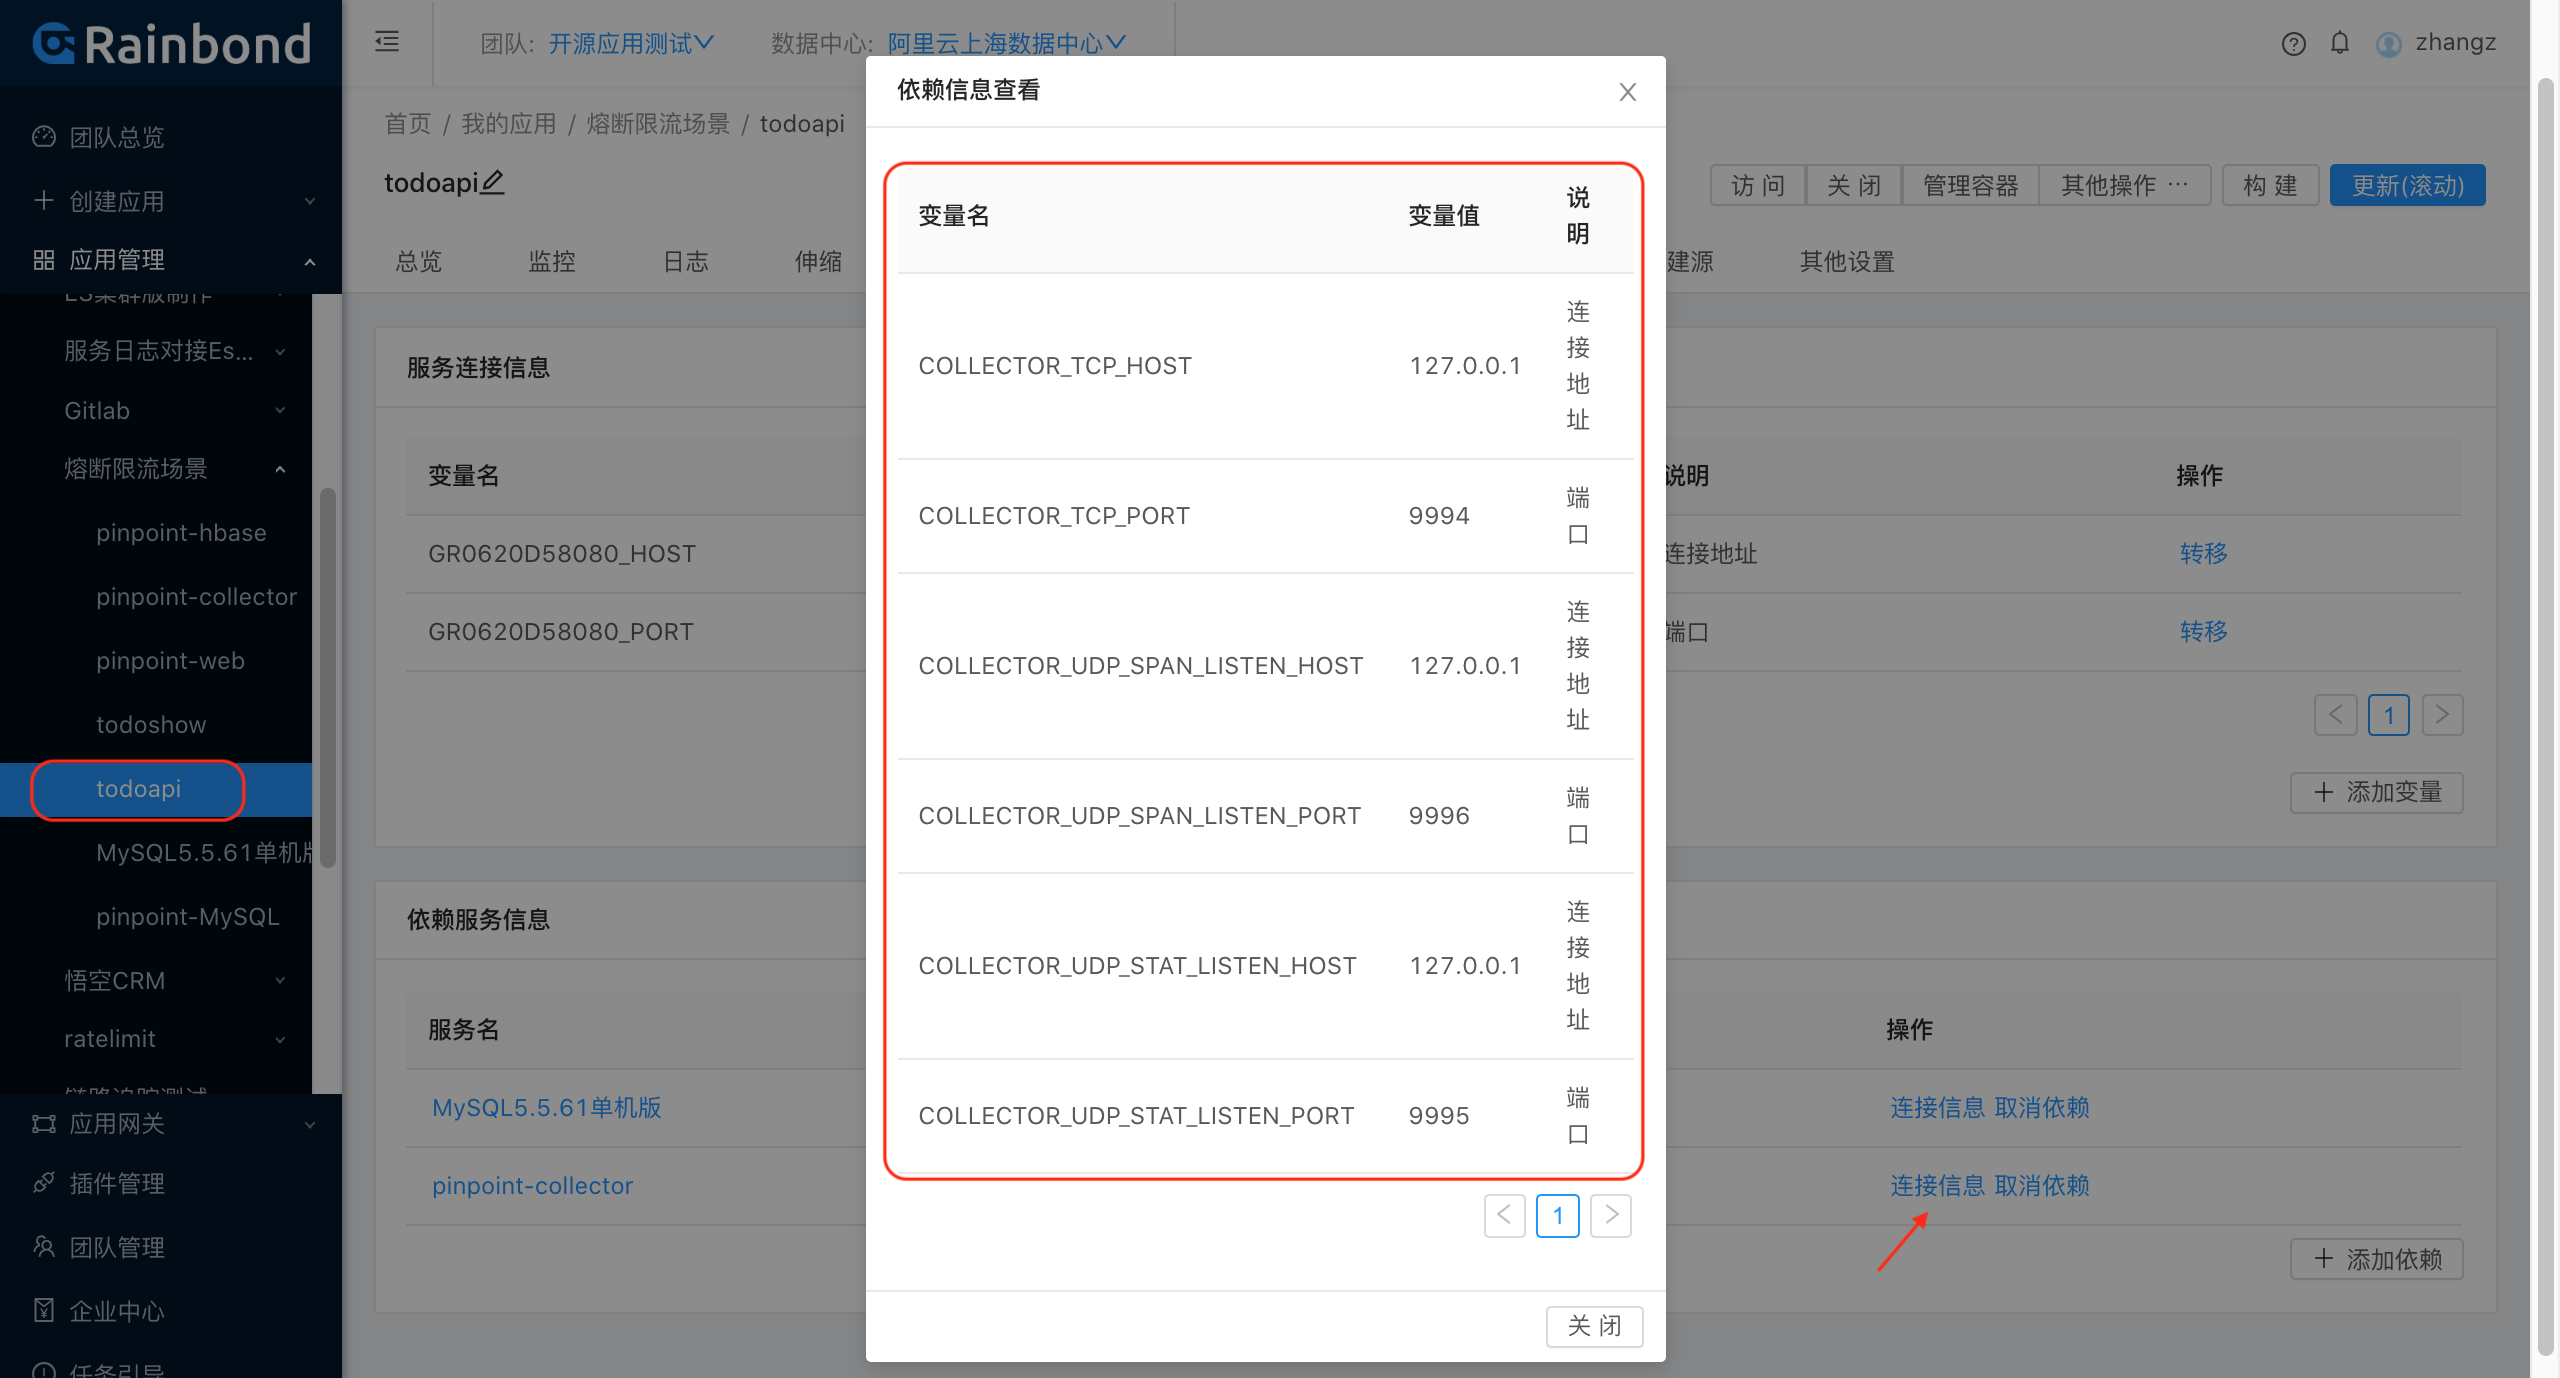This screenshot has width=2560, height=1378.
Task: Click 取消依赖 for MySQL5.5.61单机版
Action: coord(2042,1108)
